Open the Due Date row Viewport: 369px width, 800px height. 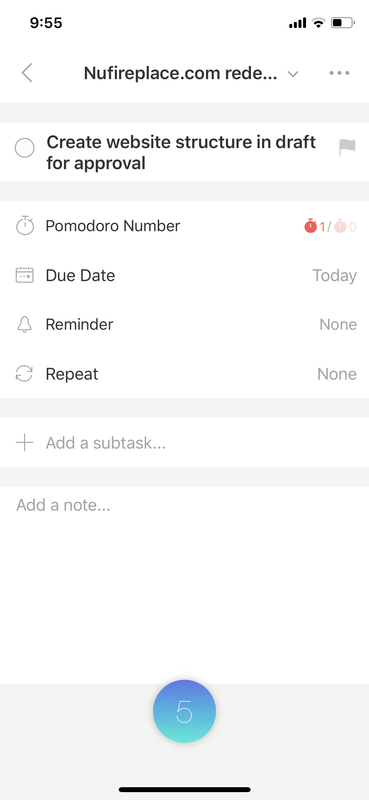pos(184,275)
